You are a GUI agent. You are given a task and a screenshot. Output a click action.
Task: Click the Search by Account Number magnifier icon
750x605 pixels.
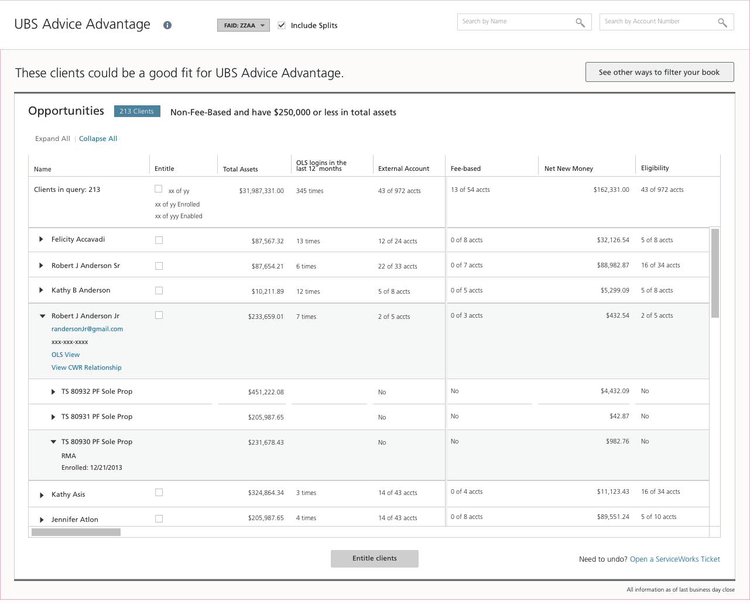722,22
